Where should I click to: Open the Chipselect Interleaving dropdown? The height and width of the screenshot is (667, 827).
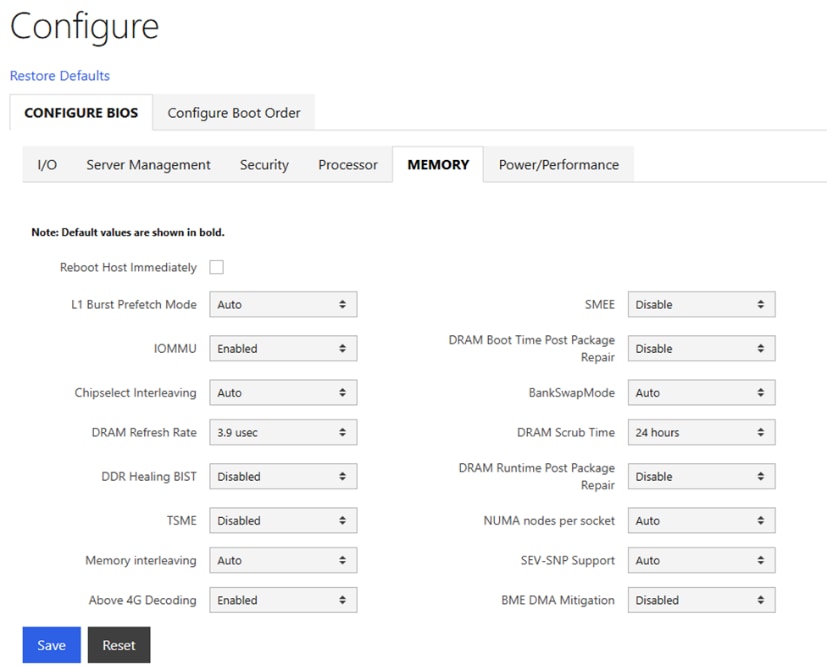(282, 393)
